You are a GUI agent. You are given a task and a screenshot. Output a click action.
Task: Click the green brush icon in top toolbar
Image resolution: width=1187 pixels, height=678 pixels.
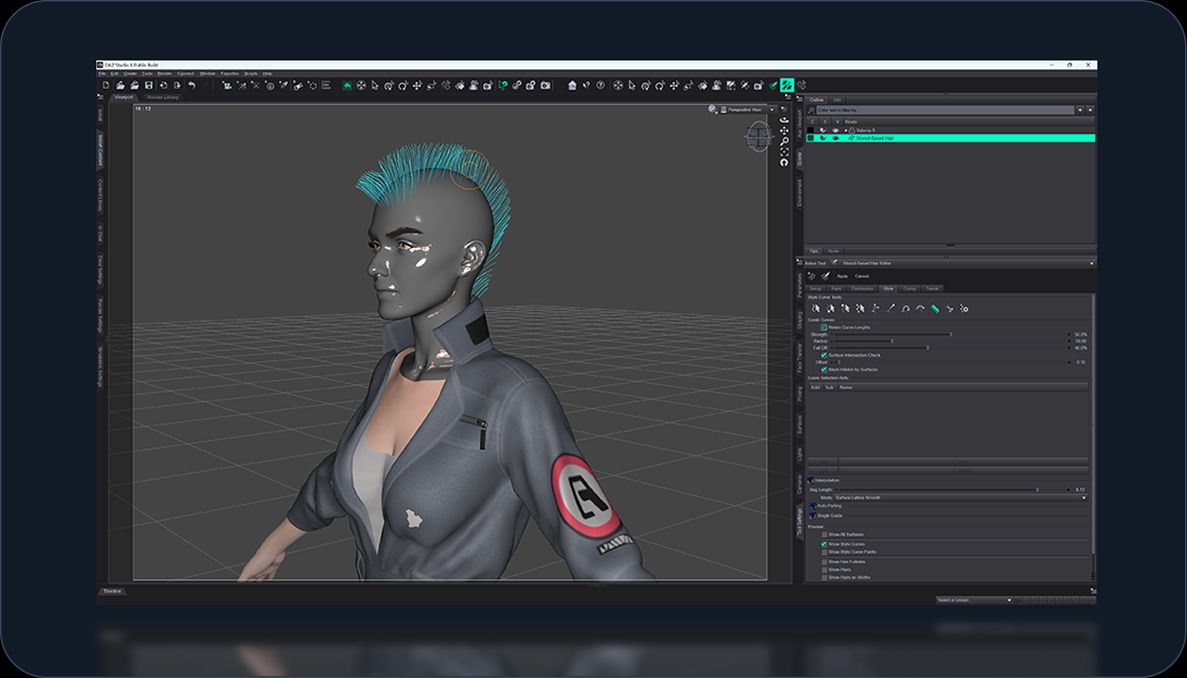click(x=774, y=86)
